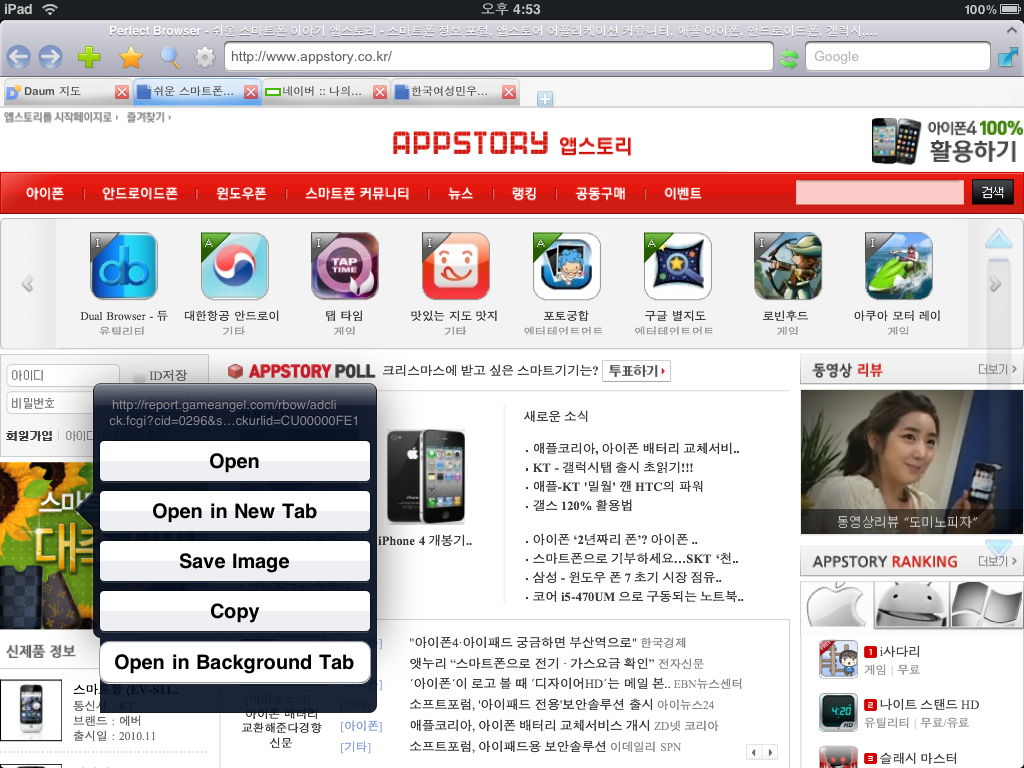Click the Google search field
The width and height of the screenshot is (1024, 768).
(897, 57)
